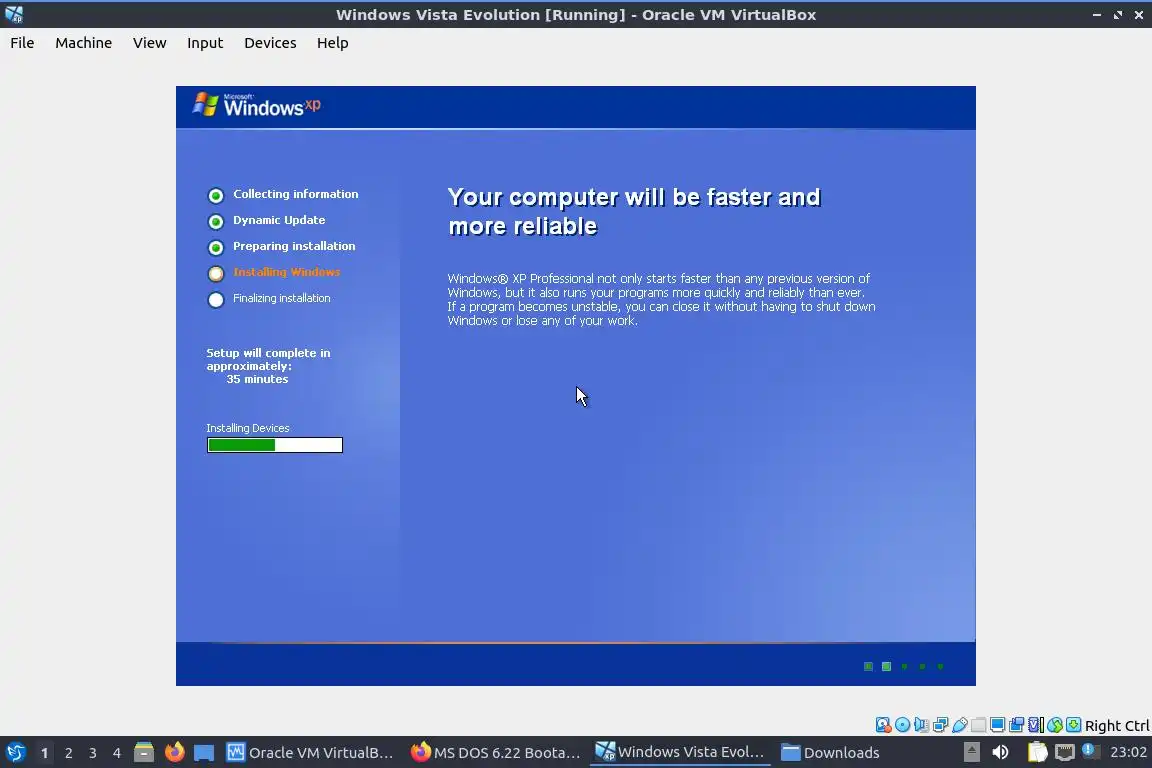This screenshot has width=1152, height=768.
Task: Click the 23:02 clock
Action: coord(1128,752)
